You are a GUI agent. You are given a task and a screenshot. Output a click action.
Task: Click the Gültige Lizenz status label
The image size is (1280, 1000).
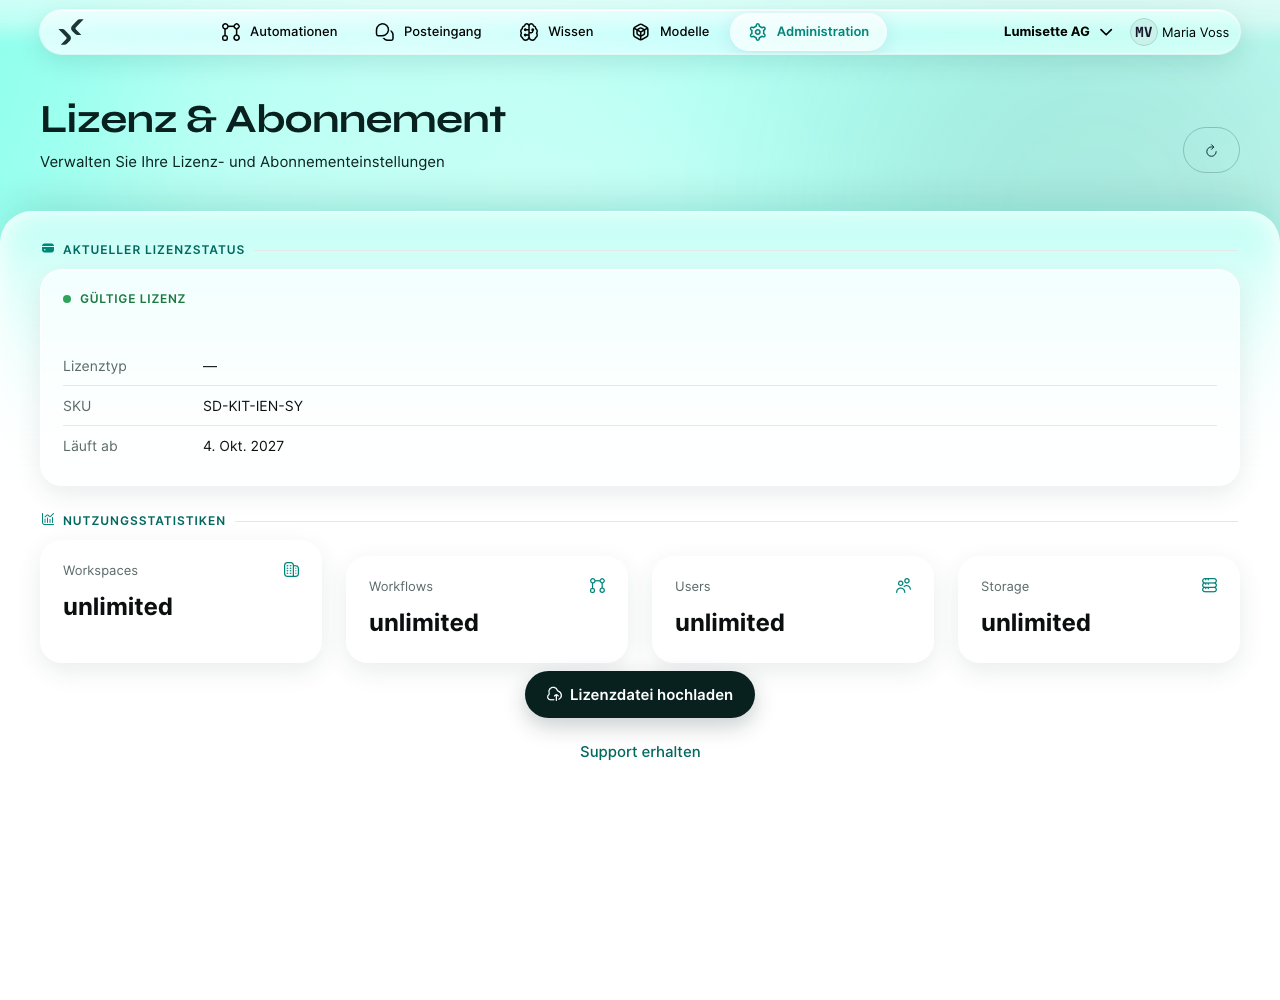(x=133, y=299)
